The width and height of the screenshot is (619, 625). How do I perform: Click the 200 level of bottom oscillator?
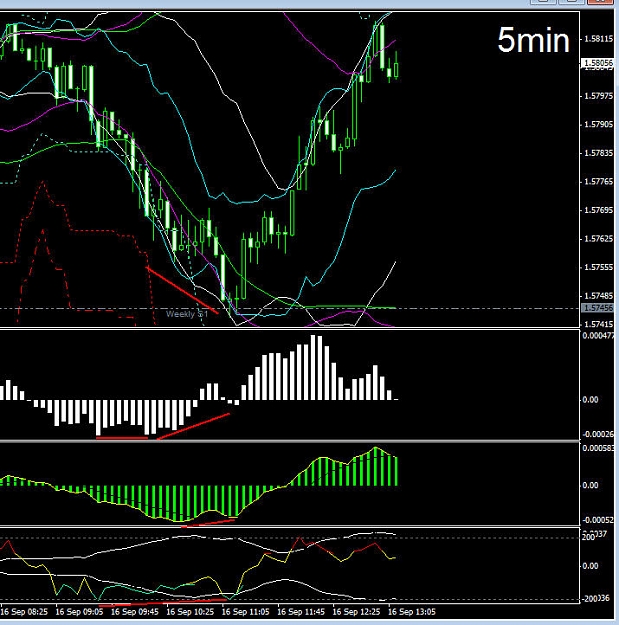tap(589, 537)
